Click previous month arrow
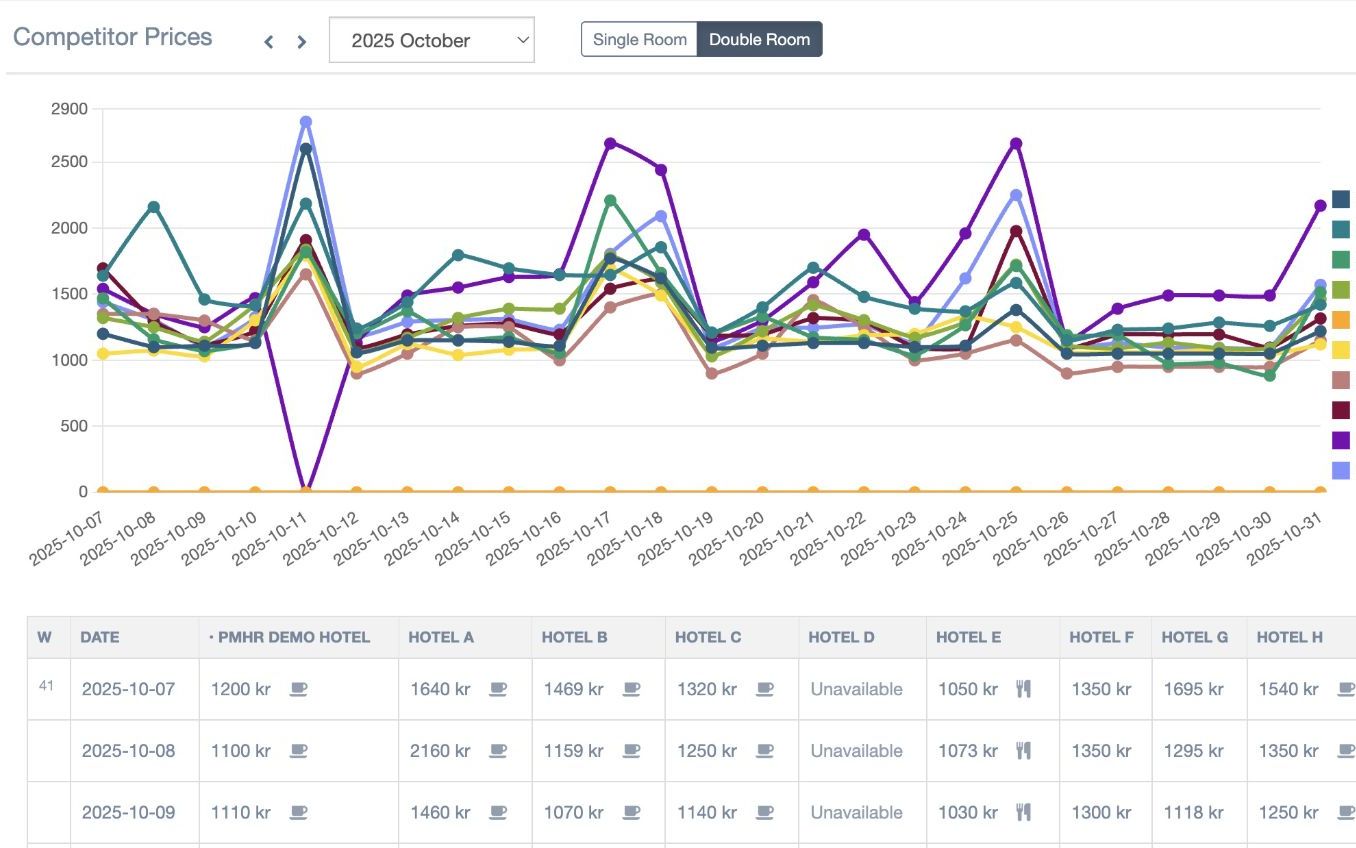The image size is (1356, 848). [x=268, y=42]
